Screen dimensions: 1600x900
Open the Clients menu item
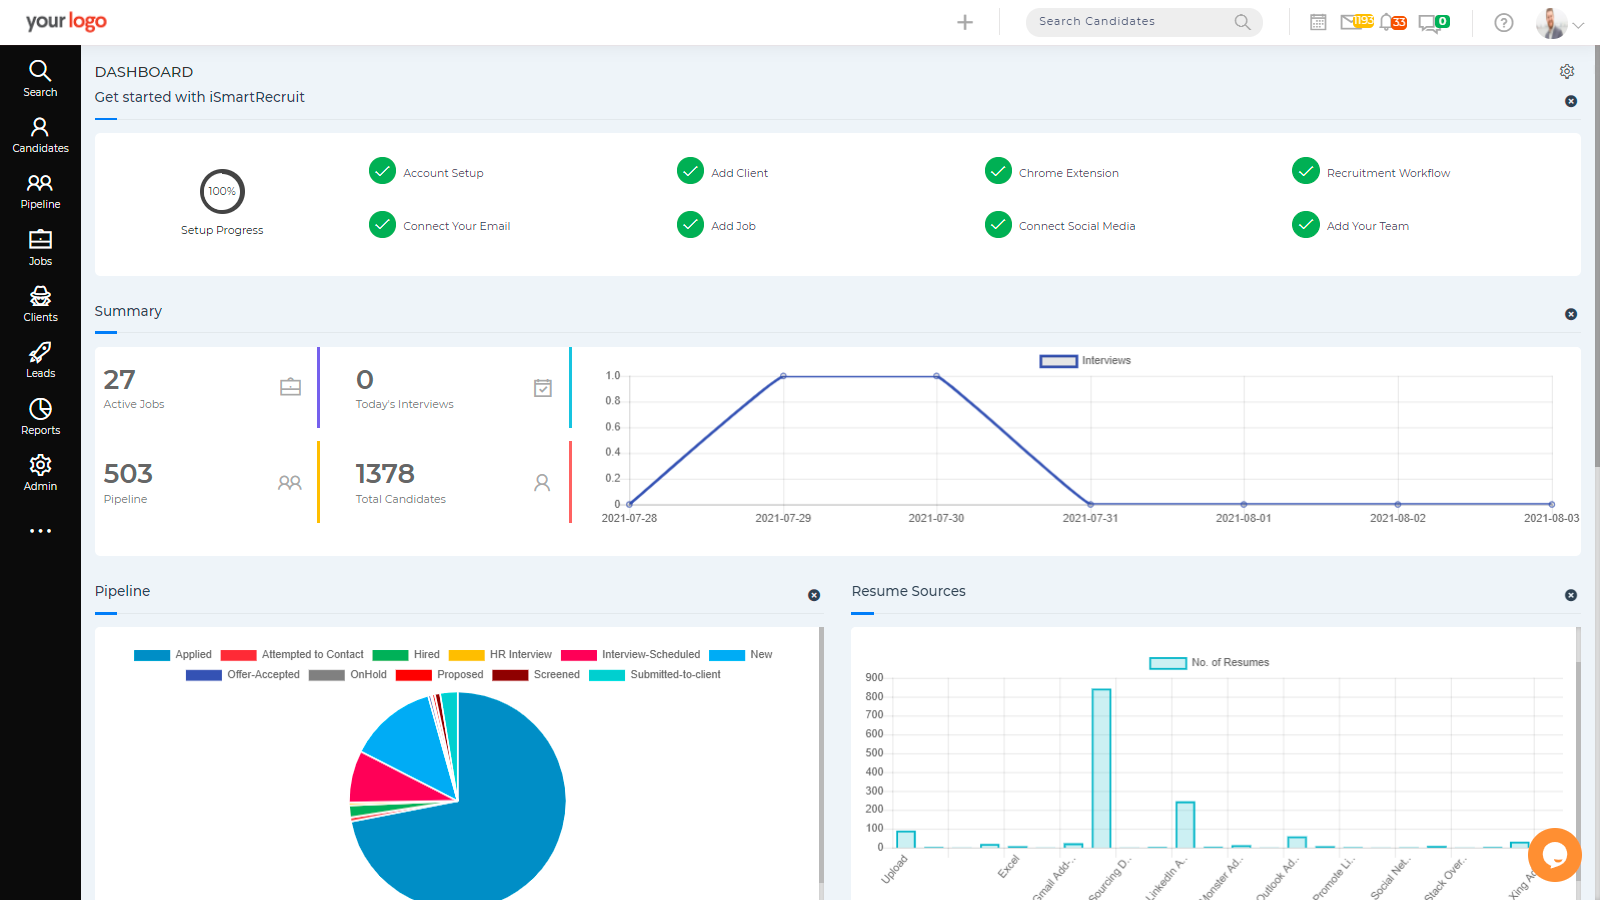click(40, 304)
